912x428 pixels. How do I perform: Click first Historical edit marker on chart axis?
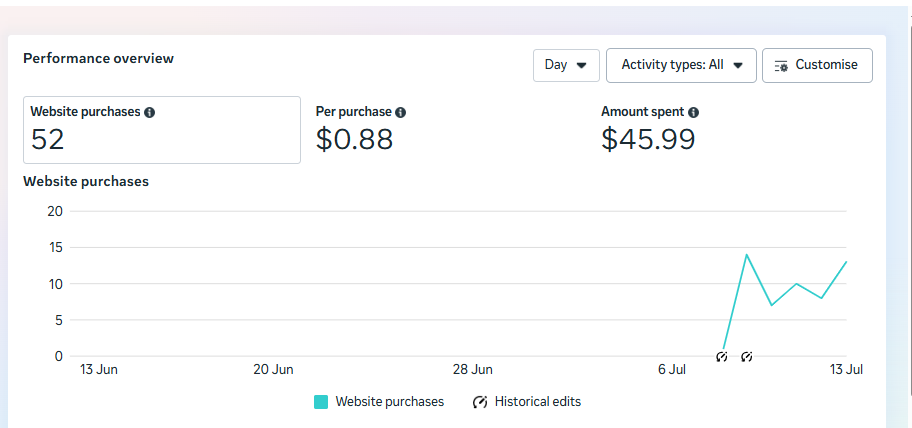[x=722, y=357]
